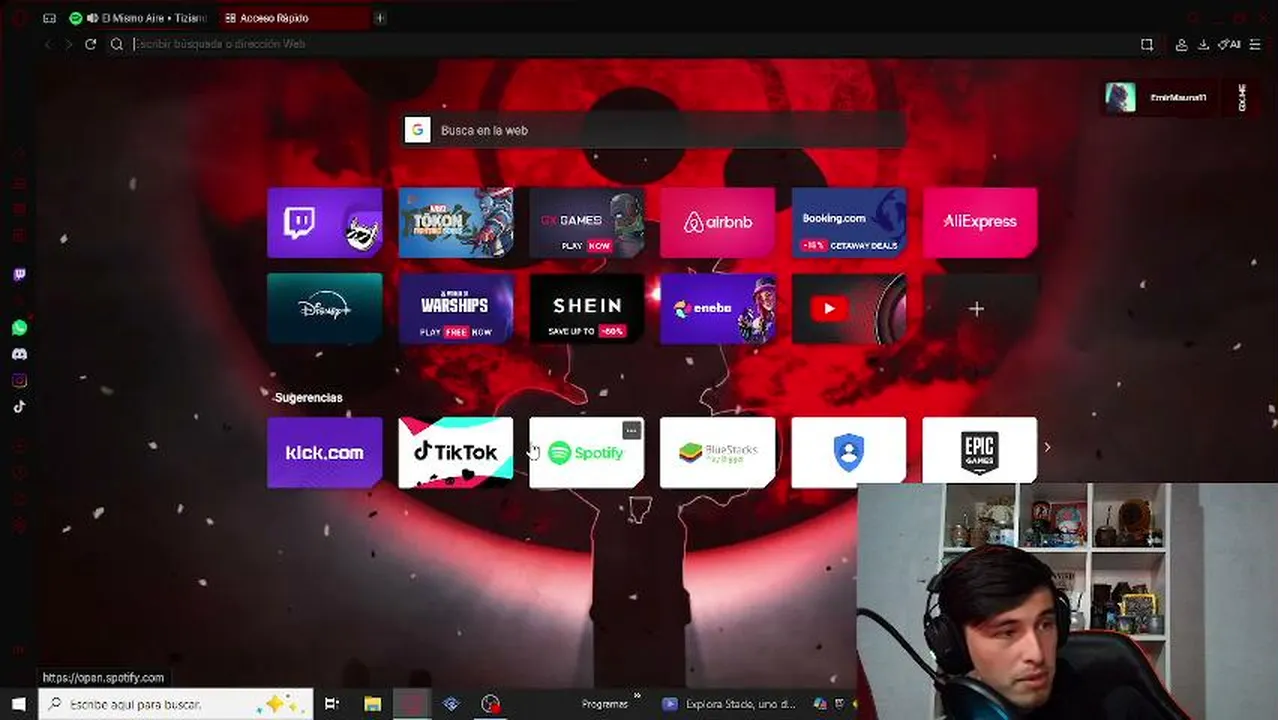Reload the current page
The image size is (1278, 720).
(x=90, y=44)
